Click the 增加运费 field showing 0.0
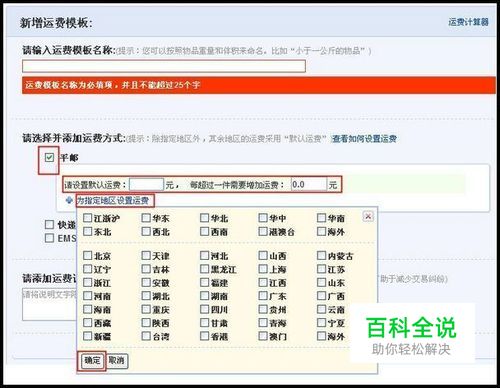The width and height of the screenshot is (500, 388). click(x=309, y=184)
